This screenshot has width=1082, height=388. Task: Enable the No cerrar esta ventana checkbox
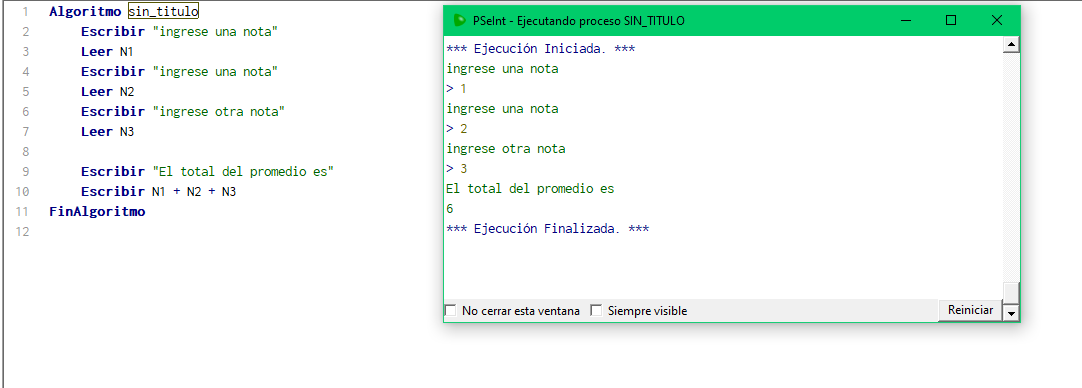[451, 311]
